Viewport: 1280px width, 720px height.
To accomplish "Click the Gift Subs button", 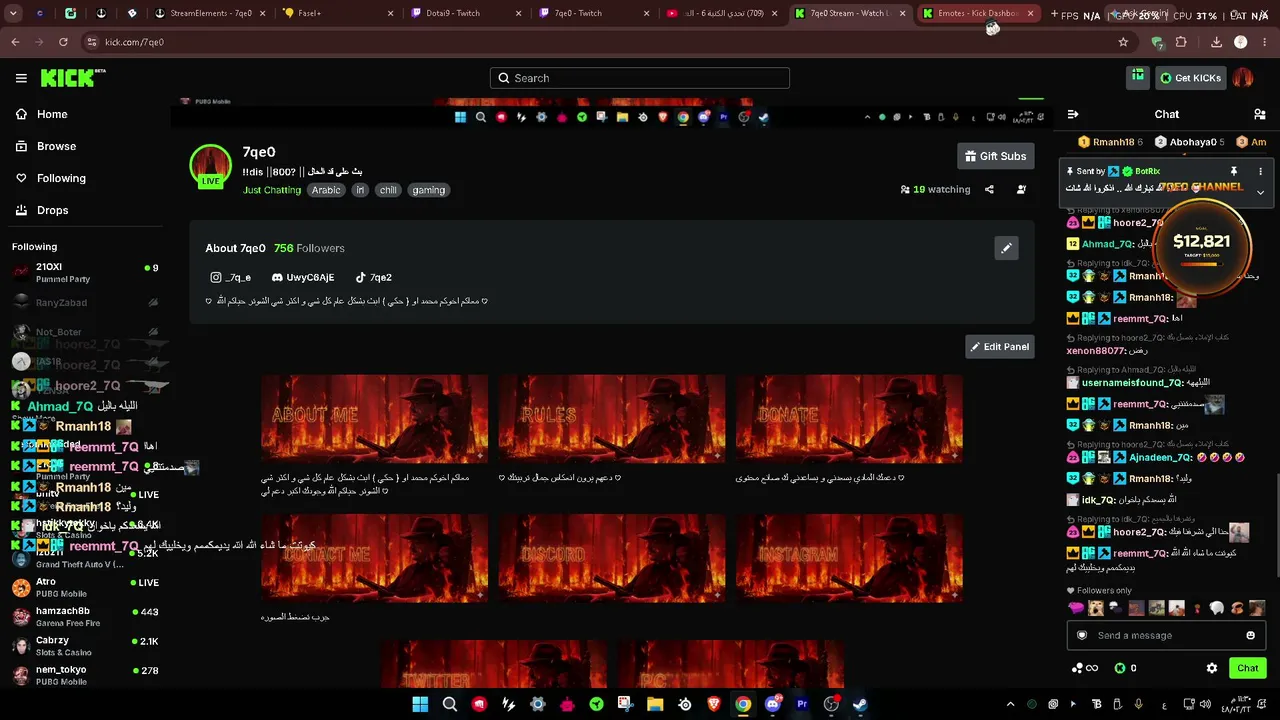I will pos(995,156).
